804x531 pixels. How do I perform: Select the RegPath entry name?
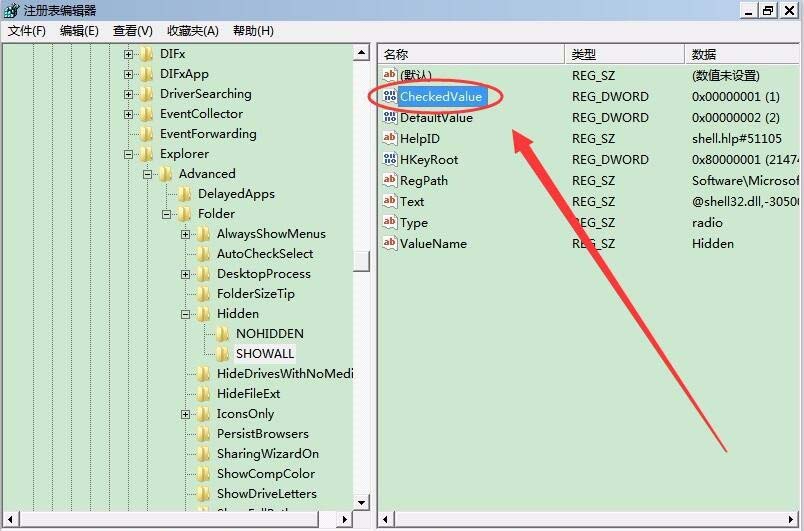[424, 180]
